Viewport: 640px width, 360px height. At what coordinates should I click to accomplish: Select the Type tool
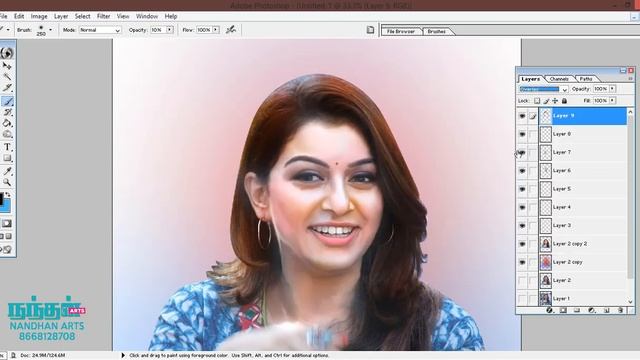[7, 147]
